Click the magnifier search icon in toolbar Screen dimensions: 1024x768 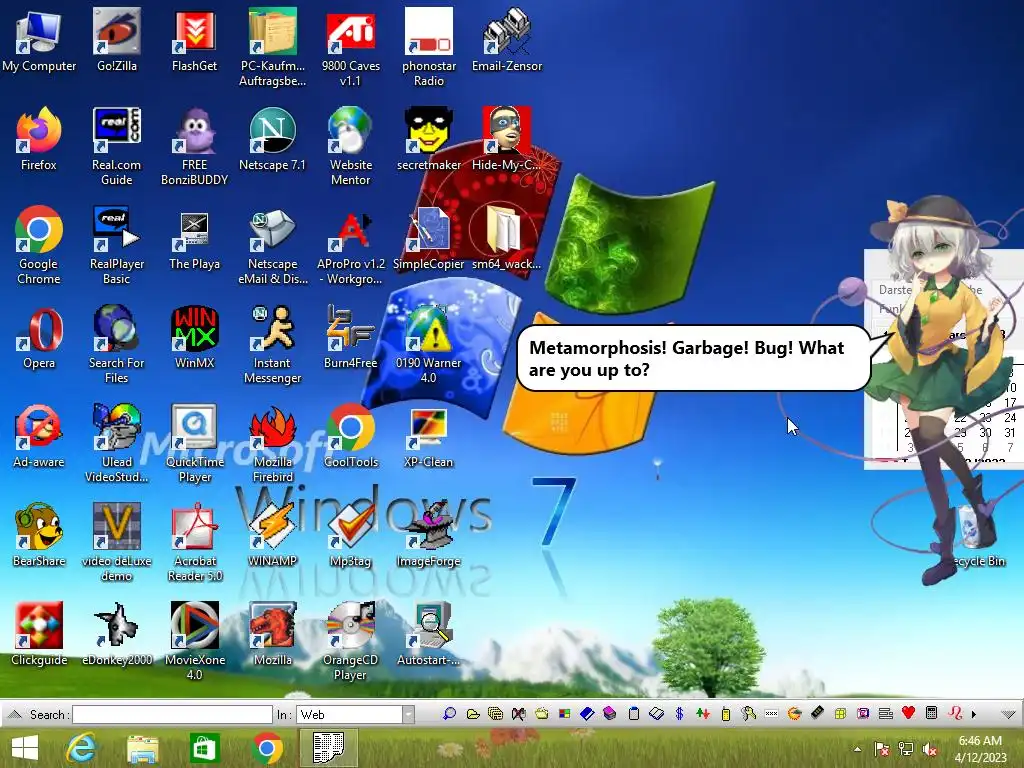[449, 714]
